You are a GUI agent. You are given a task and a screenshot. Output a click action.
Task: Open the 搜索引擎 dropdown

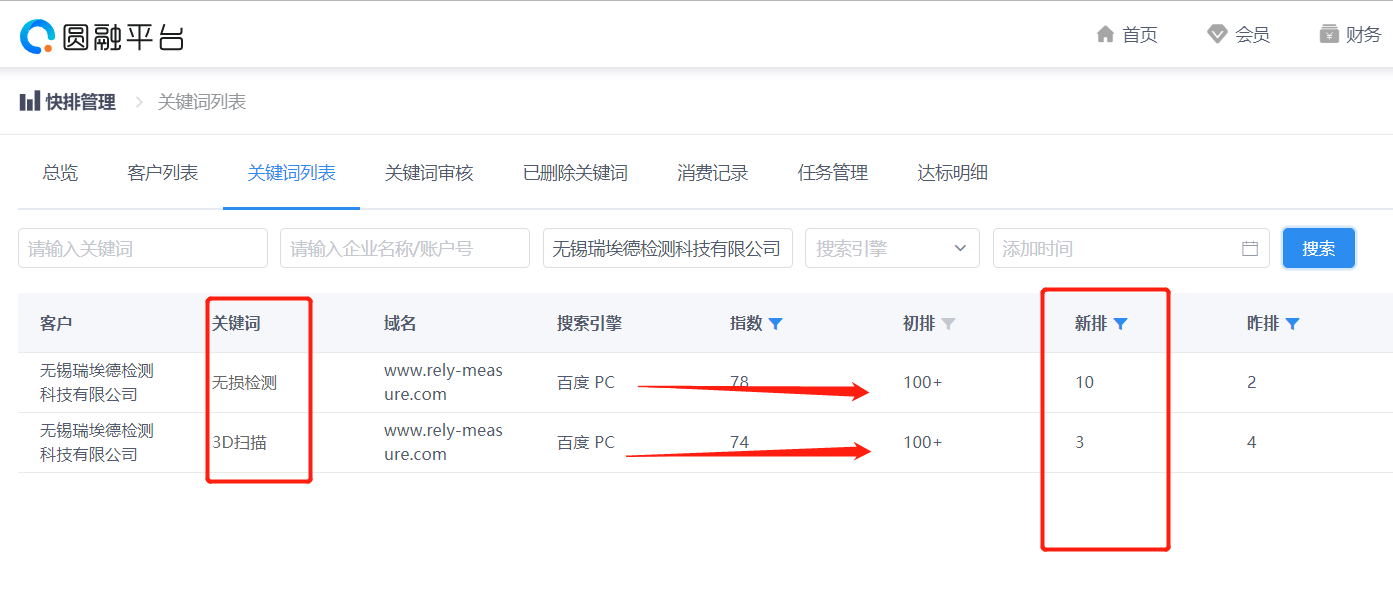click(x=891, y=248)
